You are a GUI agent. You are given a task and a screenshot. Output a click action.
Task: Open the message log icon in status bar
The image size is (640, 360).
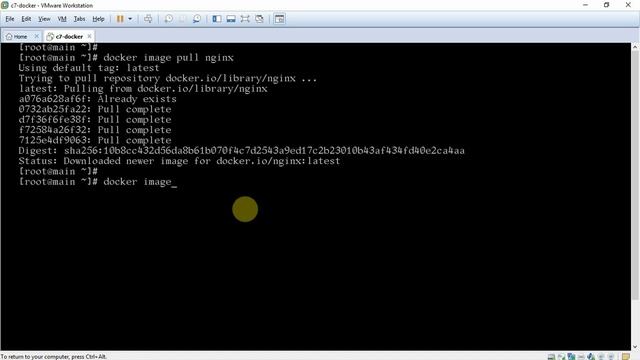coord(626,357)
